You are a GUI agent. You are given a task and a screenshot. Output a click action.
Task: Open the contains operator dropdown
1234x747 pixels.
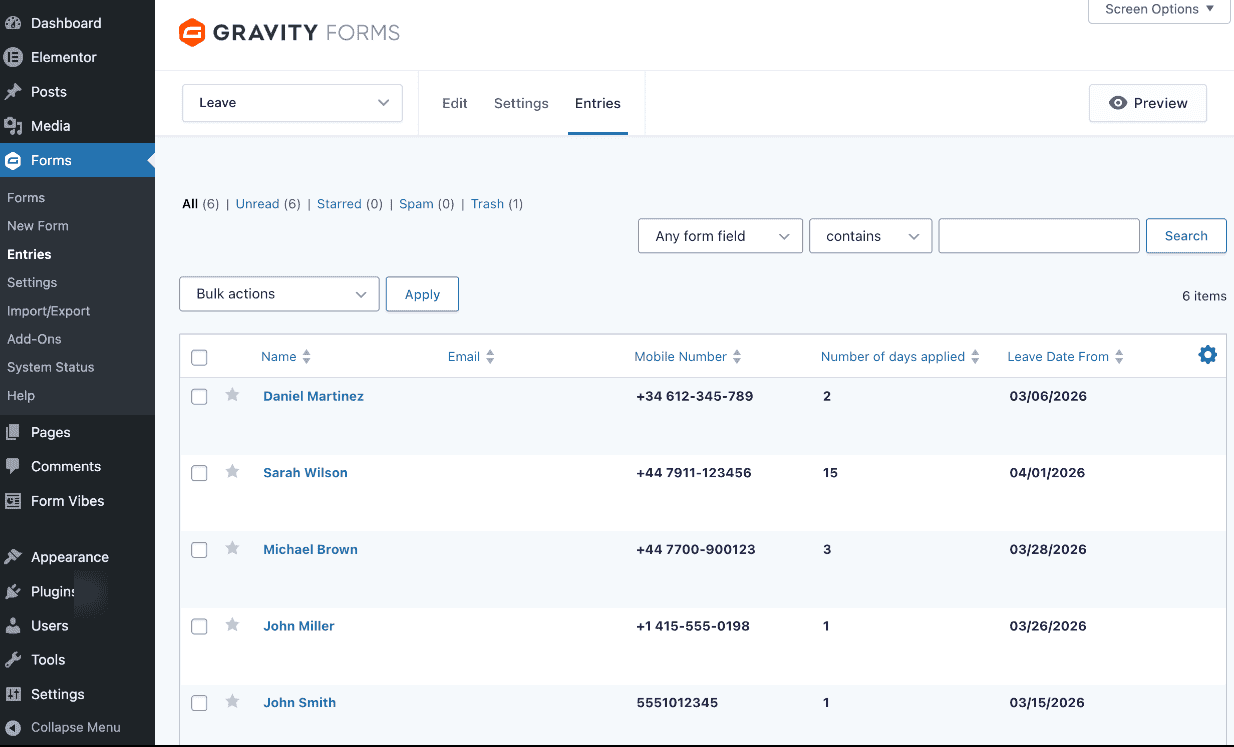(871, 236)
